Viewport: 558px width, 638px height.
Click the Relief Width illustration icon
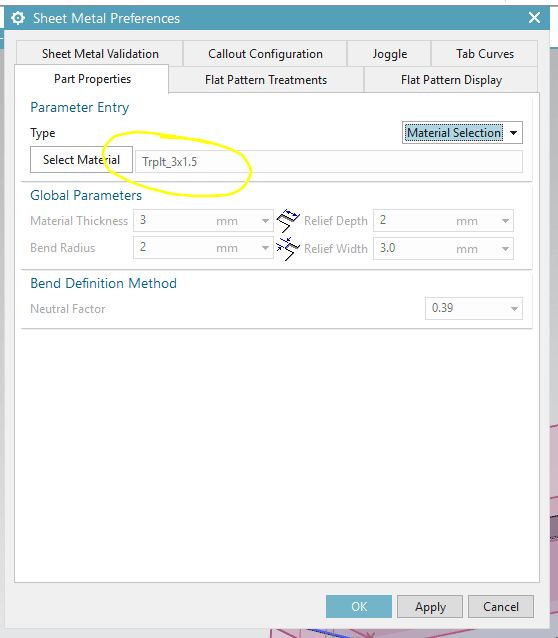[288, 249]
